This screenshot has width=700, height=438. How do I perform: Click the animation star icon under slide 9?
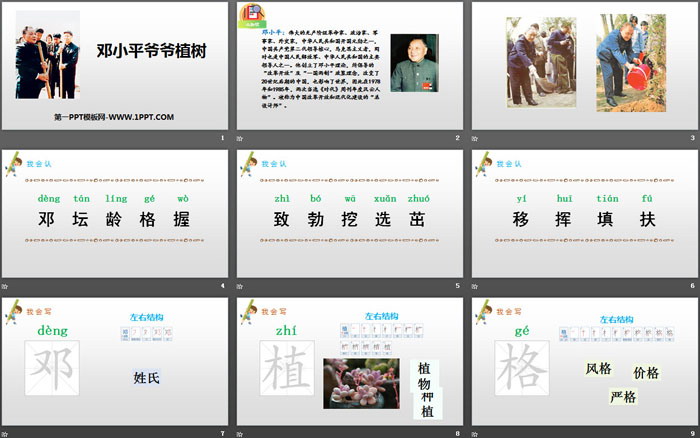coord(475,434)
